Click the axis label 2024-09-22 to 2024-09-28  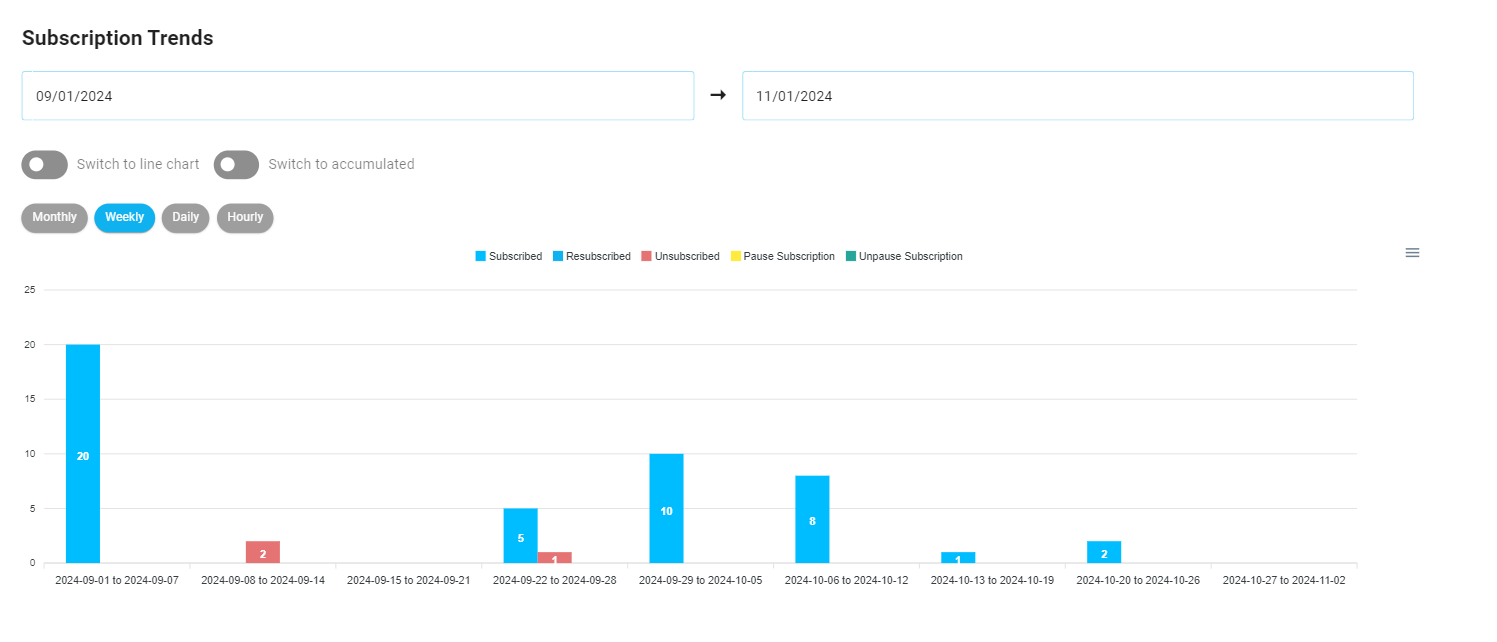(x=555, y=580)
